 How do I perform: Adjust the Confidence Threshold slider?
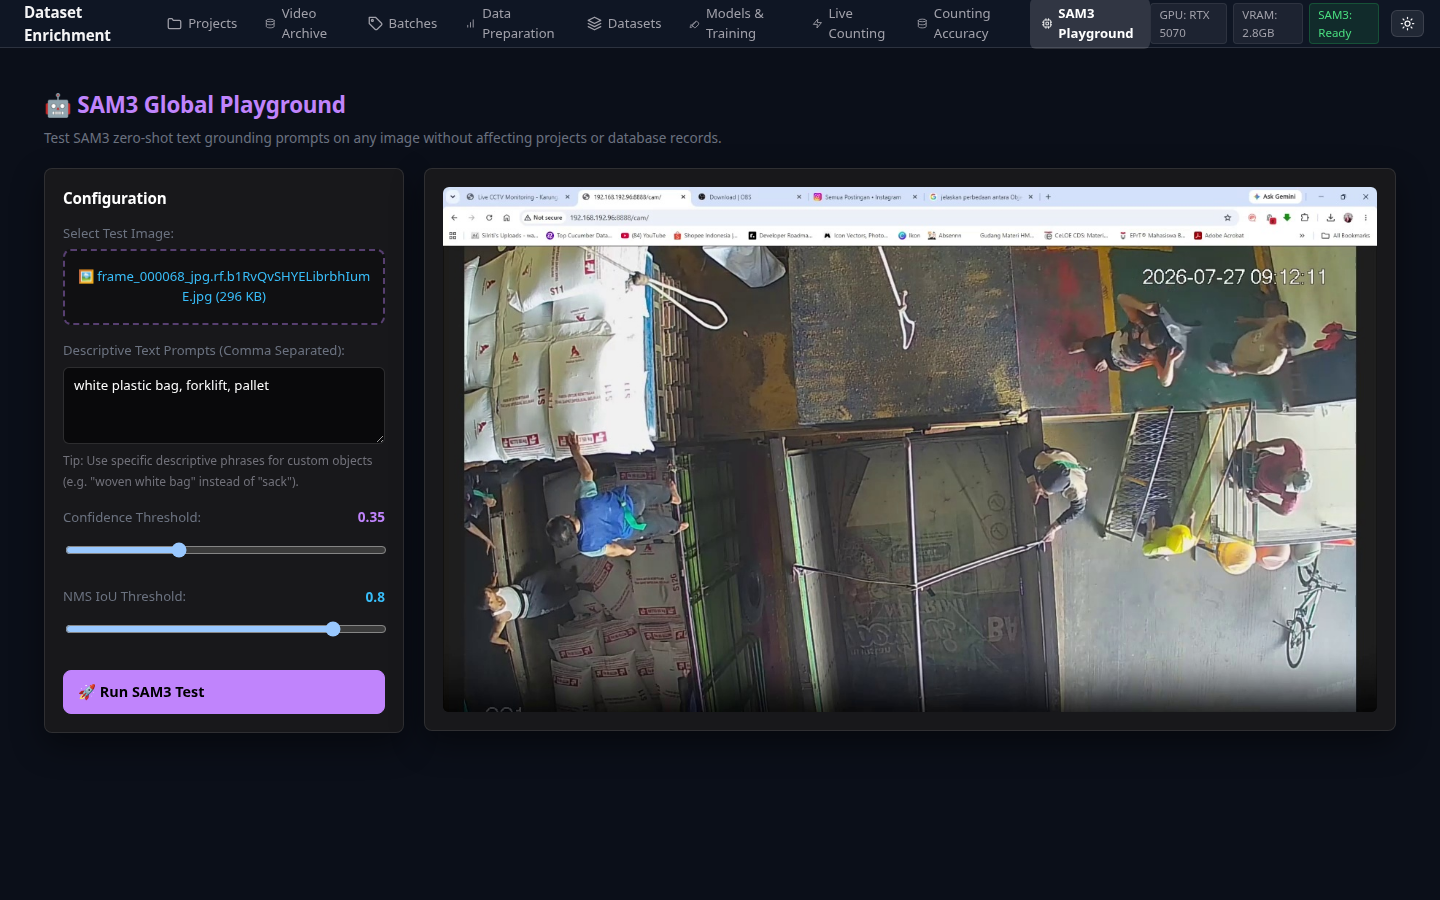click(225, 550)
